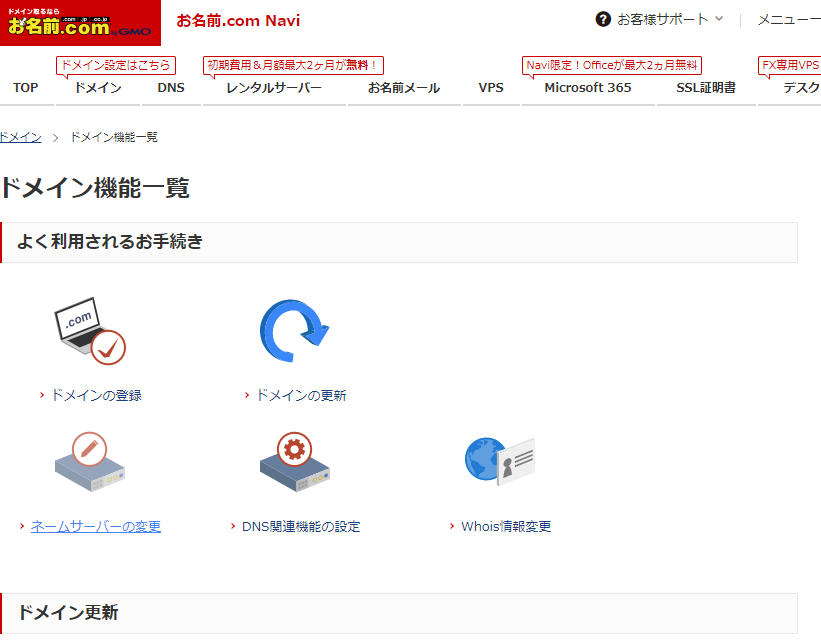Screen dimensions: 821x640
Task: Open the お客様サポート menu
Action: (x=660, y=19)
